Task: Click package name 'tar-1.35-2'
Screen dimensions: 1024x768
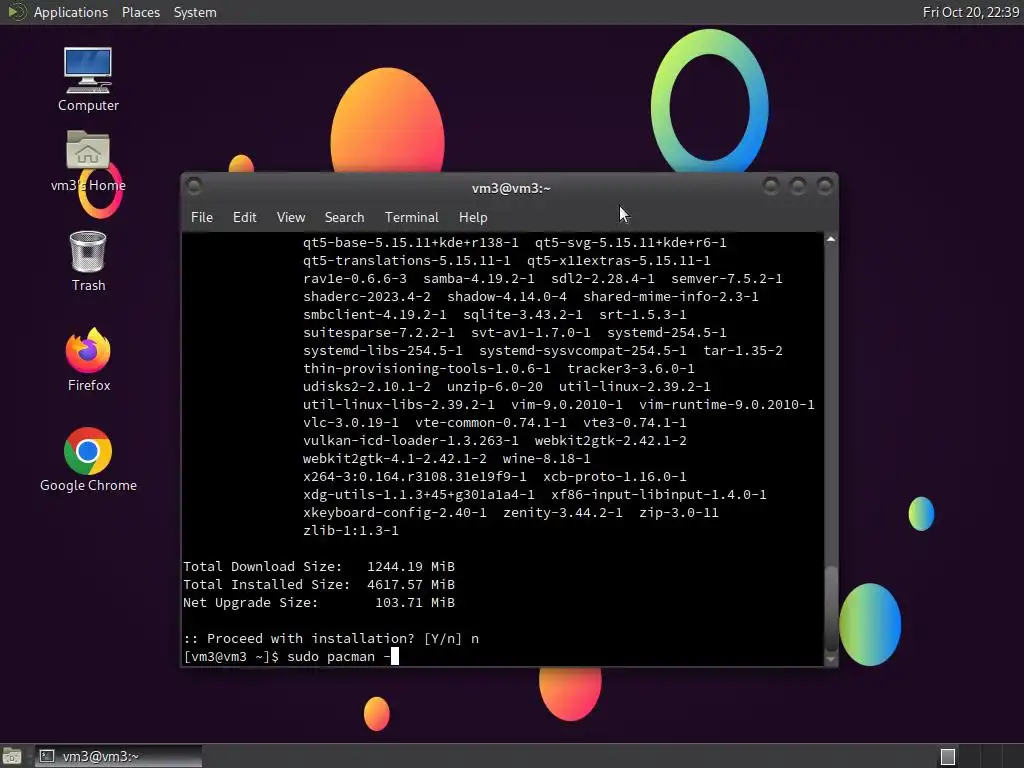Action: tap(743, 351)
